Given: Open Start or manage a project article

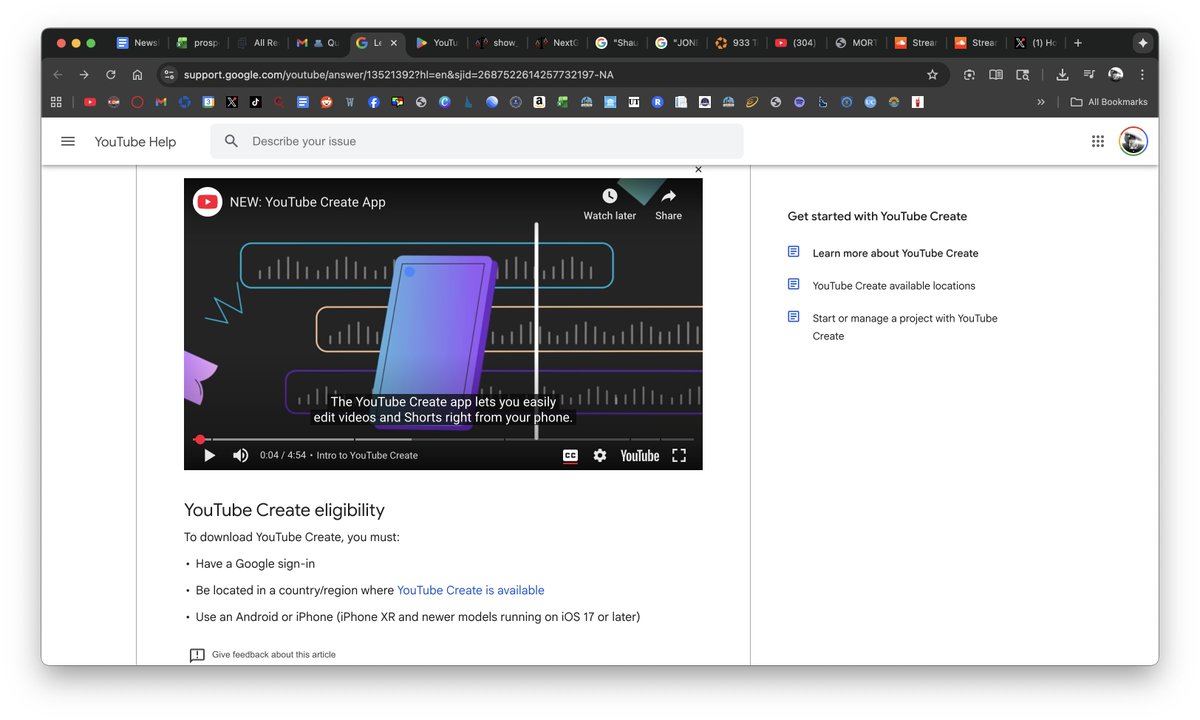Looking at the screenshot, I should (905, 327).
